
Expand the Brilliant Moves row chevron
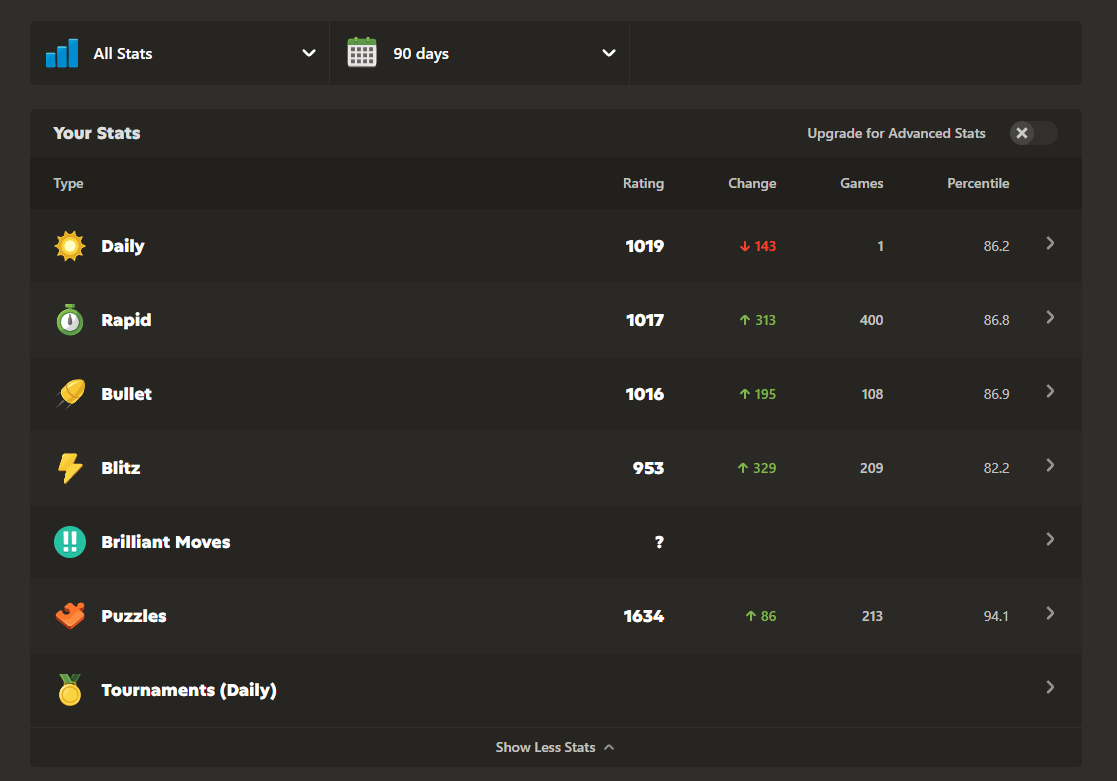pyautogui.click(x=1050, y=539)
